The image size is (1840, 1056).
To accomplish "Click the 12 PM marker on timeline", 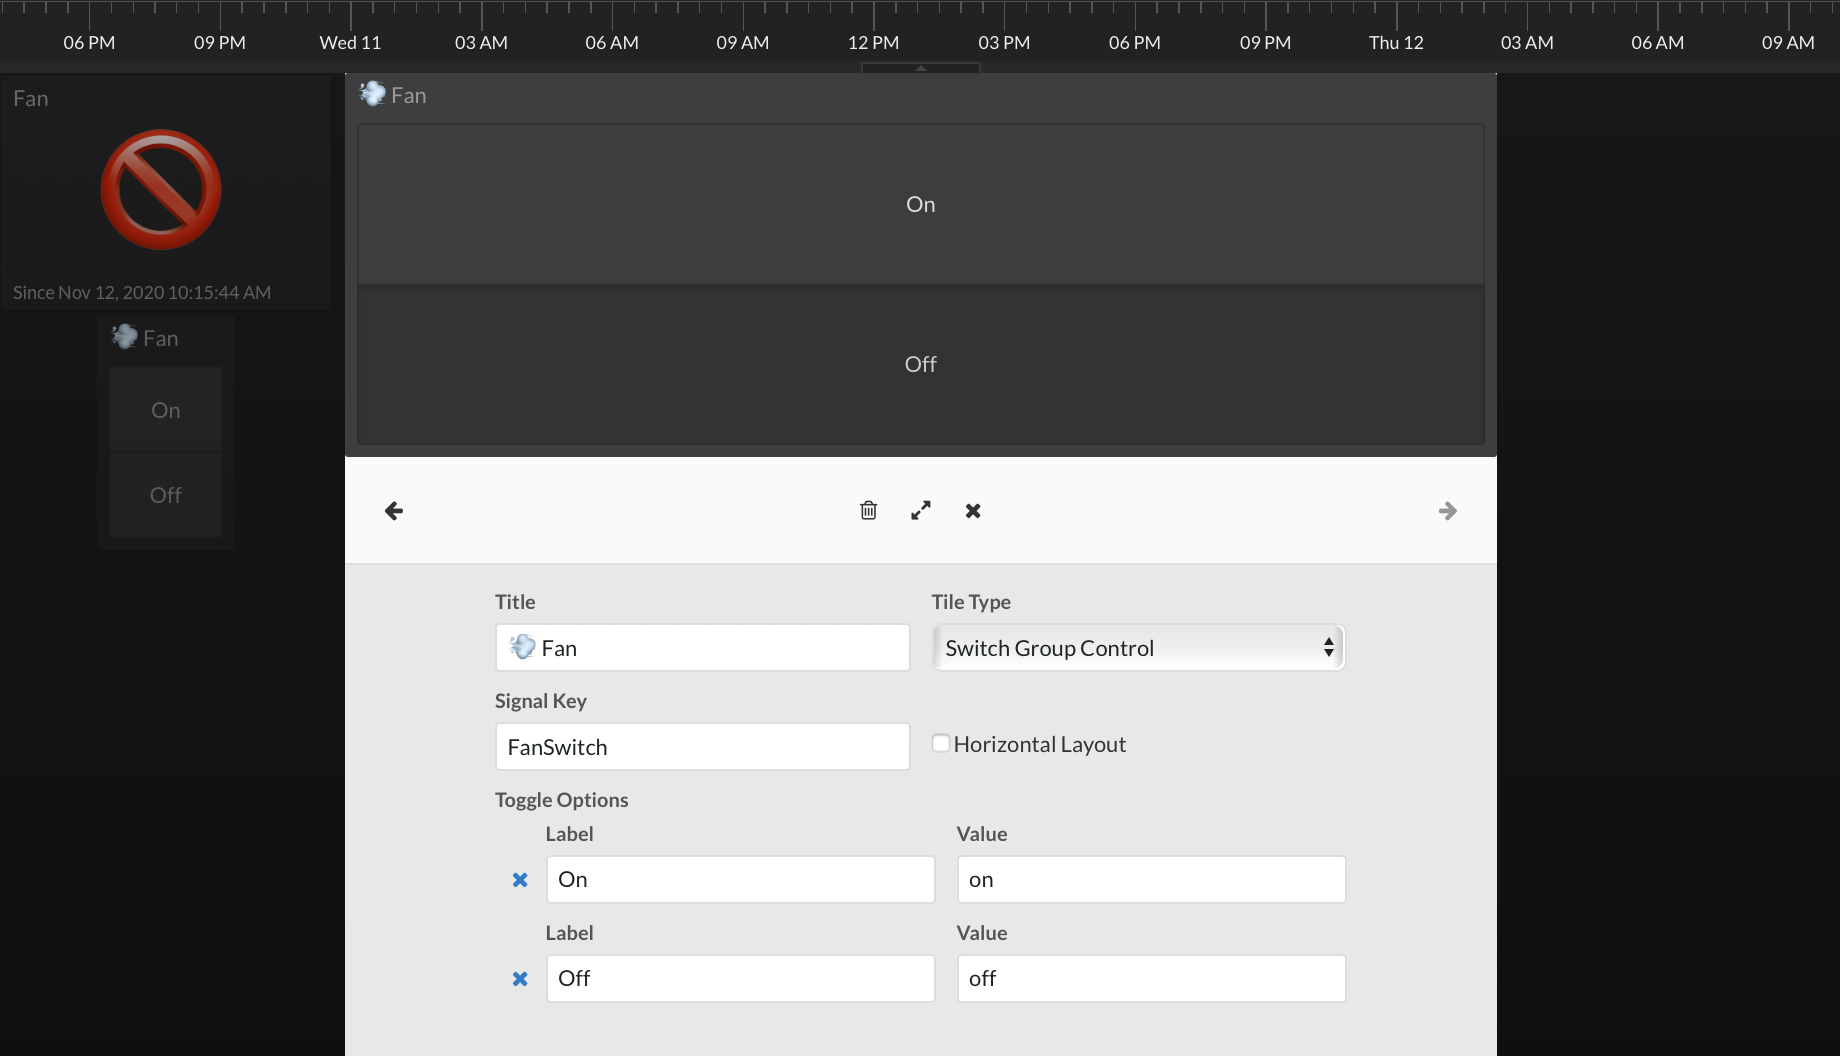I will 873,42.
